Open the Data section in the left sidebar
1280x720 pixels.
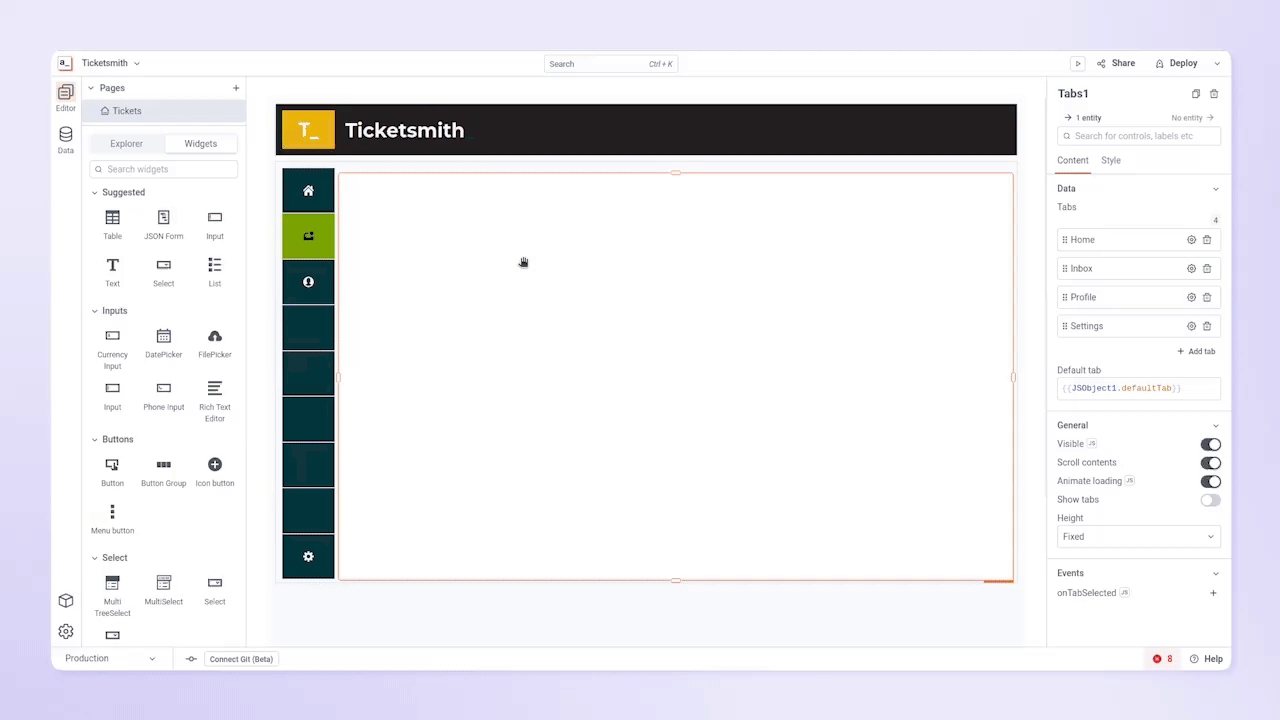click(x=65, y=139)
